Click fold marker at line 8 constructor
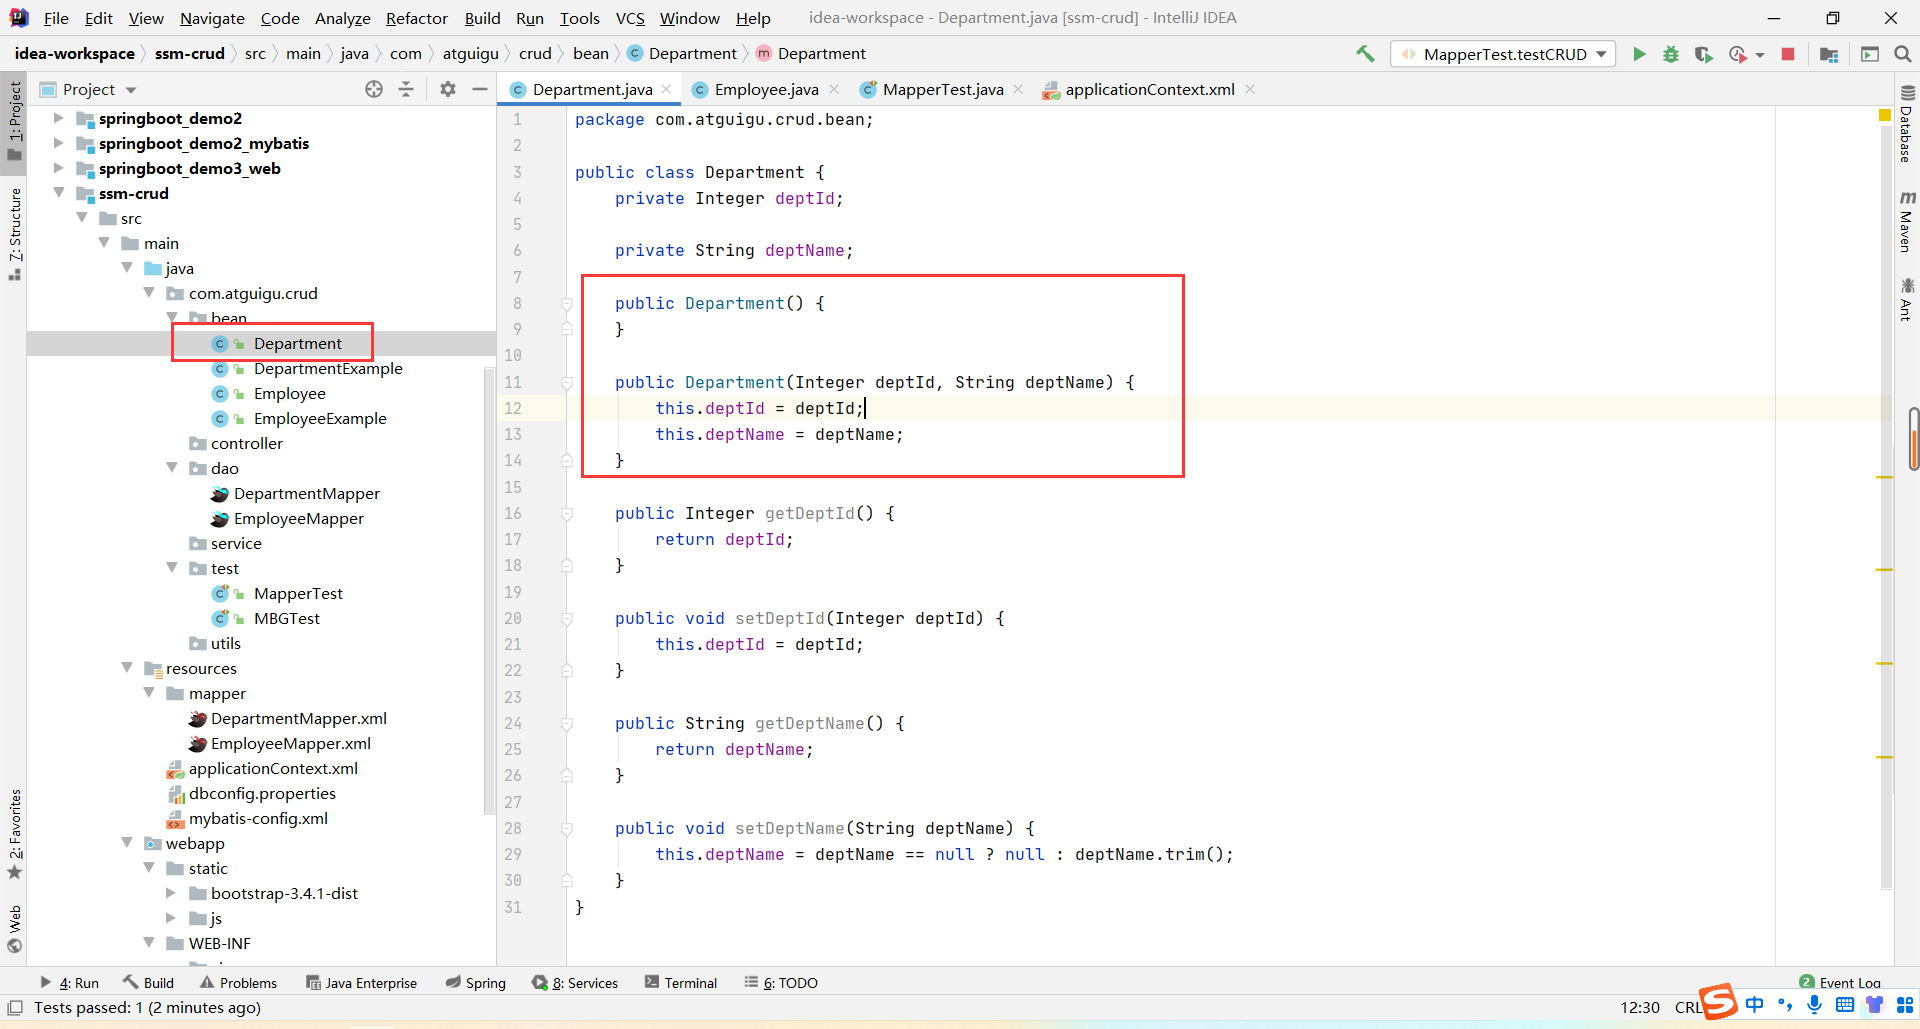 [567, 303]
